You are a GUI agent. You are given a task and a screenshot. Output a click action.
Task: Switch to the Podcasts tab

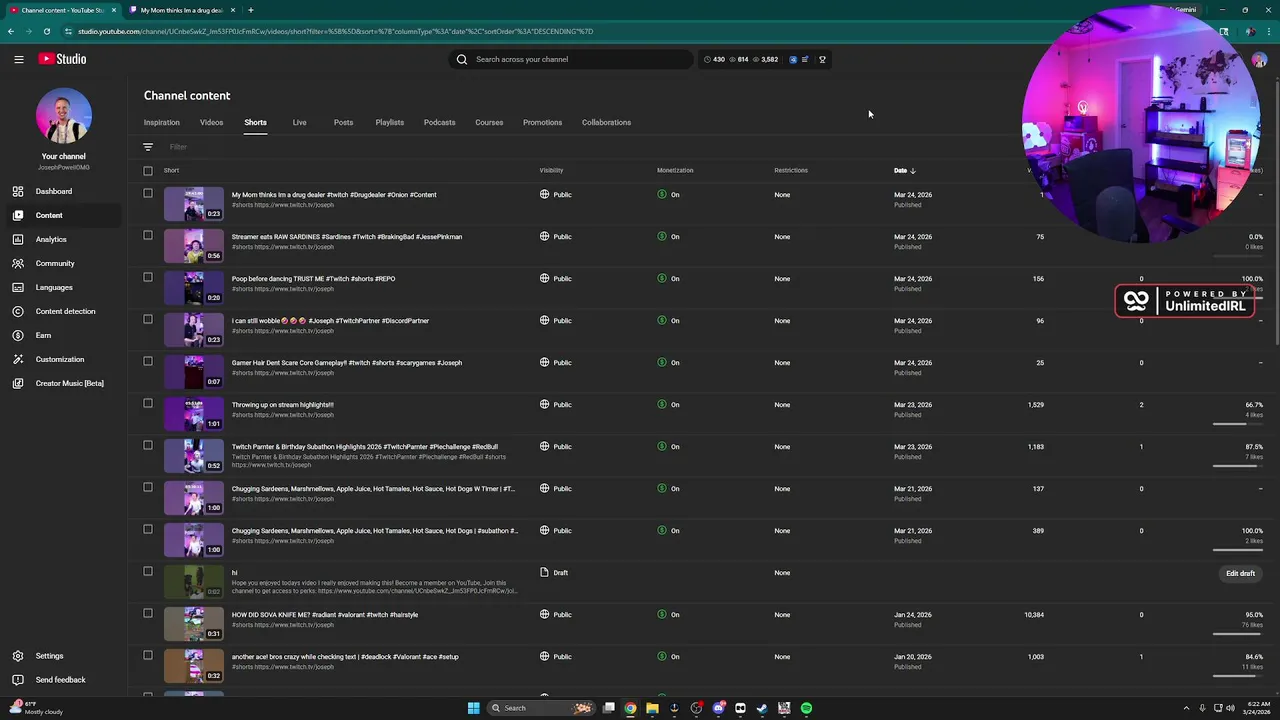click(x=439, y=122)
